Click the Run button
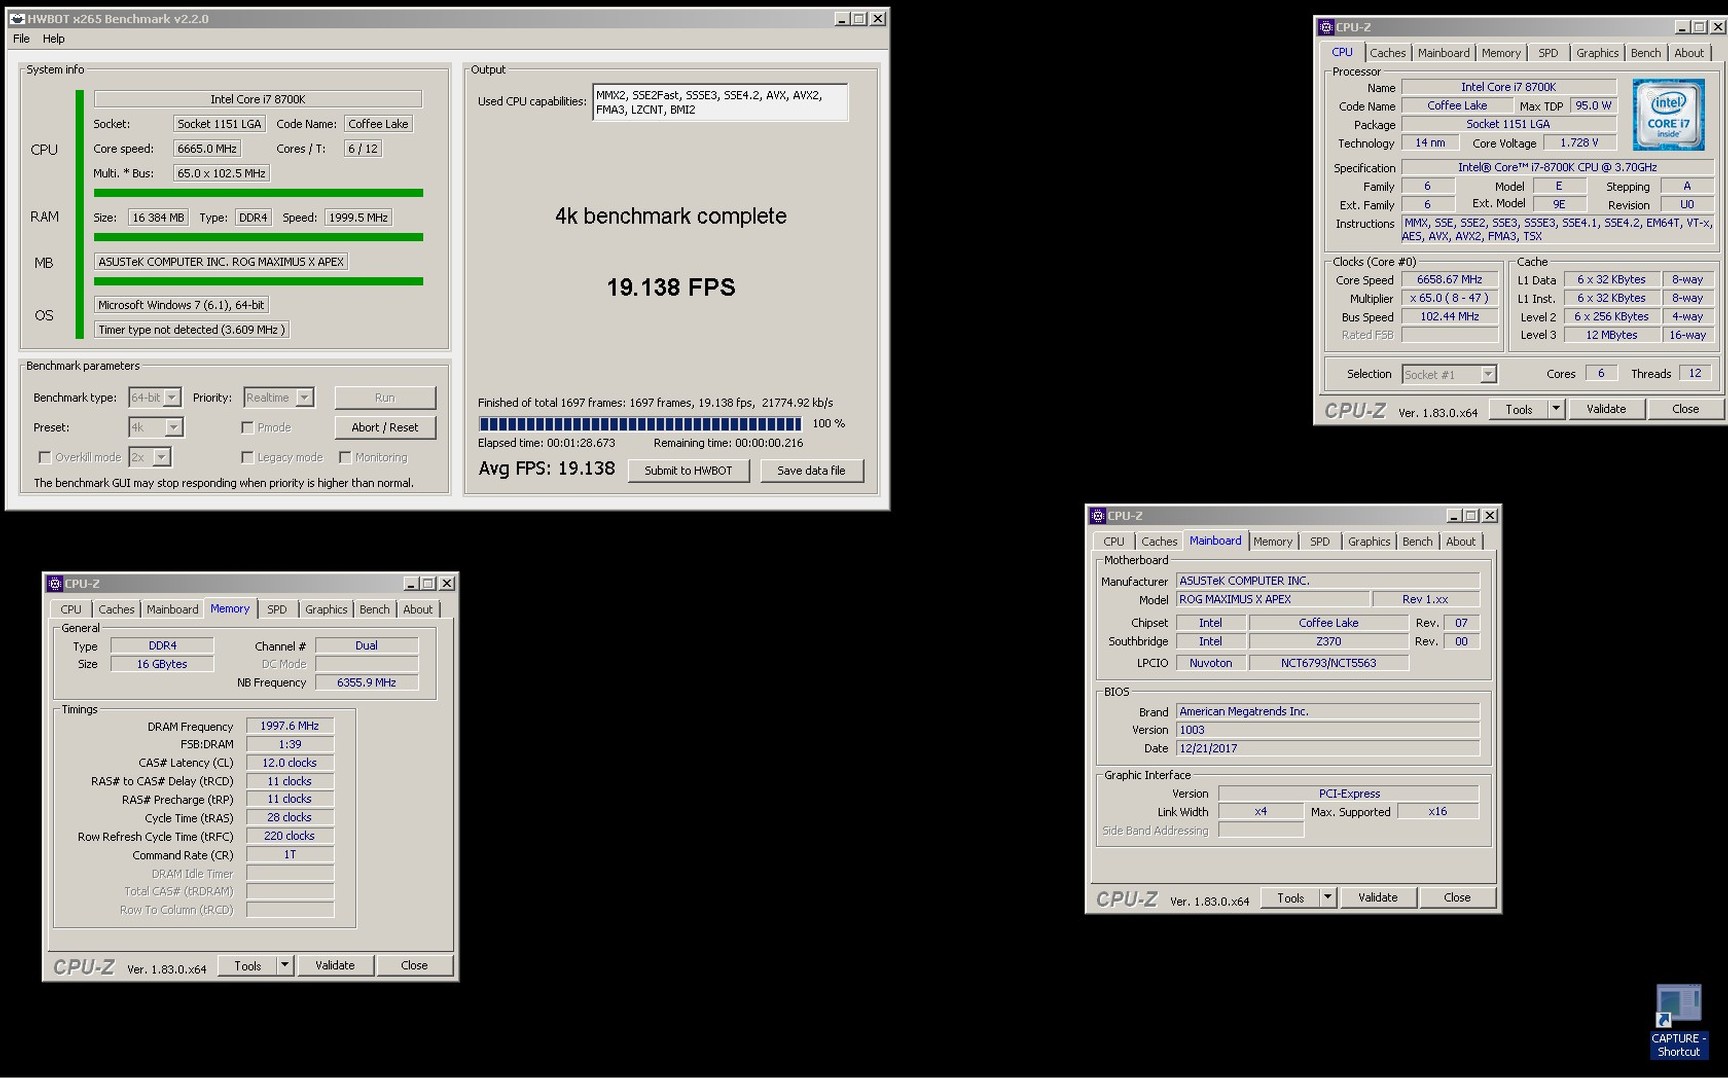The height and width of the screenshot is (1080, 1728). click(385, 398)
